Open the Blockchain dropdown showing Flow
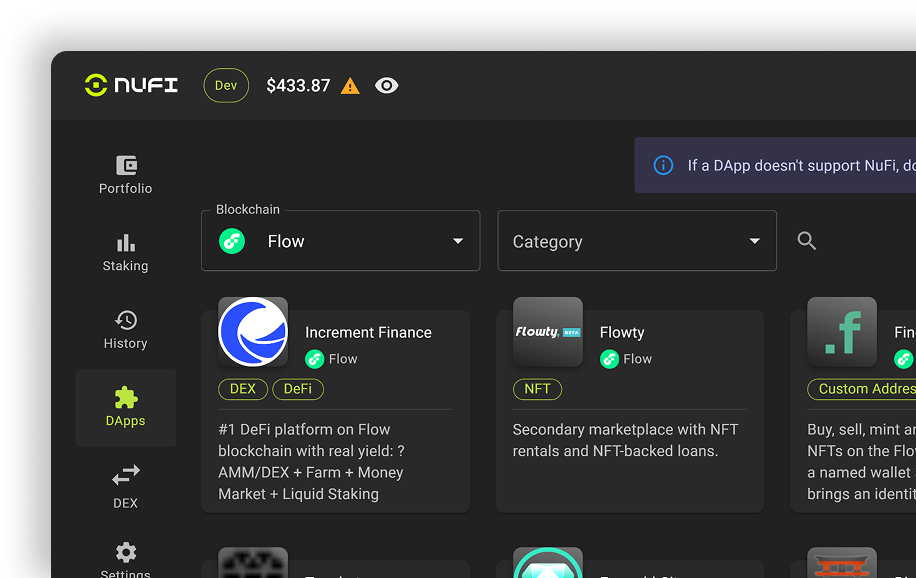Viewport: 916px width, 578px height. tap(341, 241)
